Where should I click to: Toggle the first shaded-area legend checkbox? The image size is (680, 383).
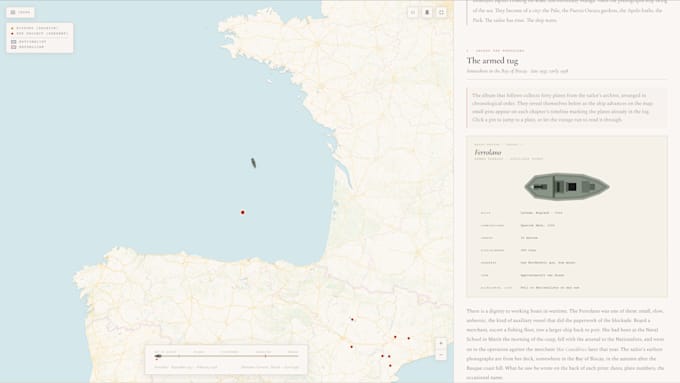13,42
